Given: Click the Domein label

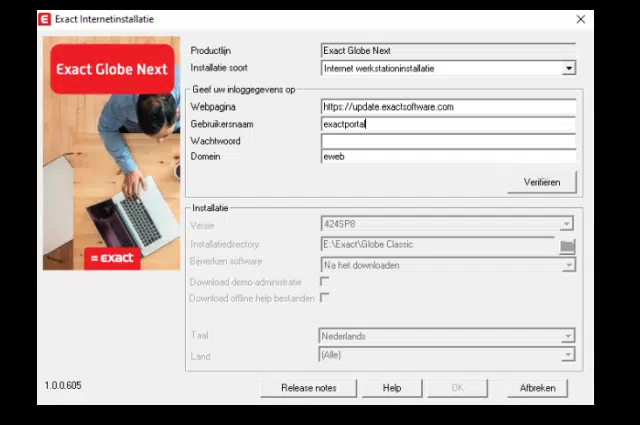Looking at the screenshot, I should pos(205,156).
